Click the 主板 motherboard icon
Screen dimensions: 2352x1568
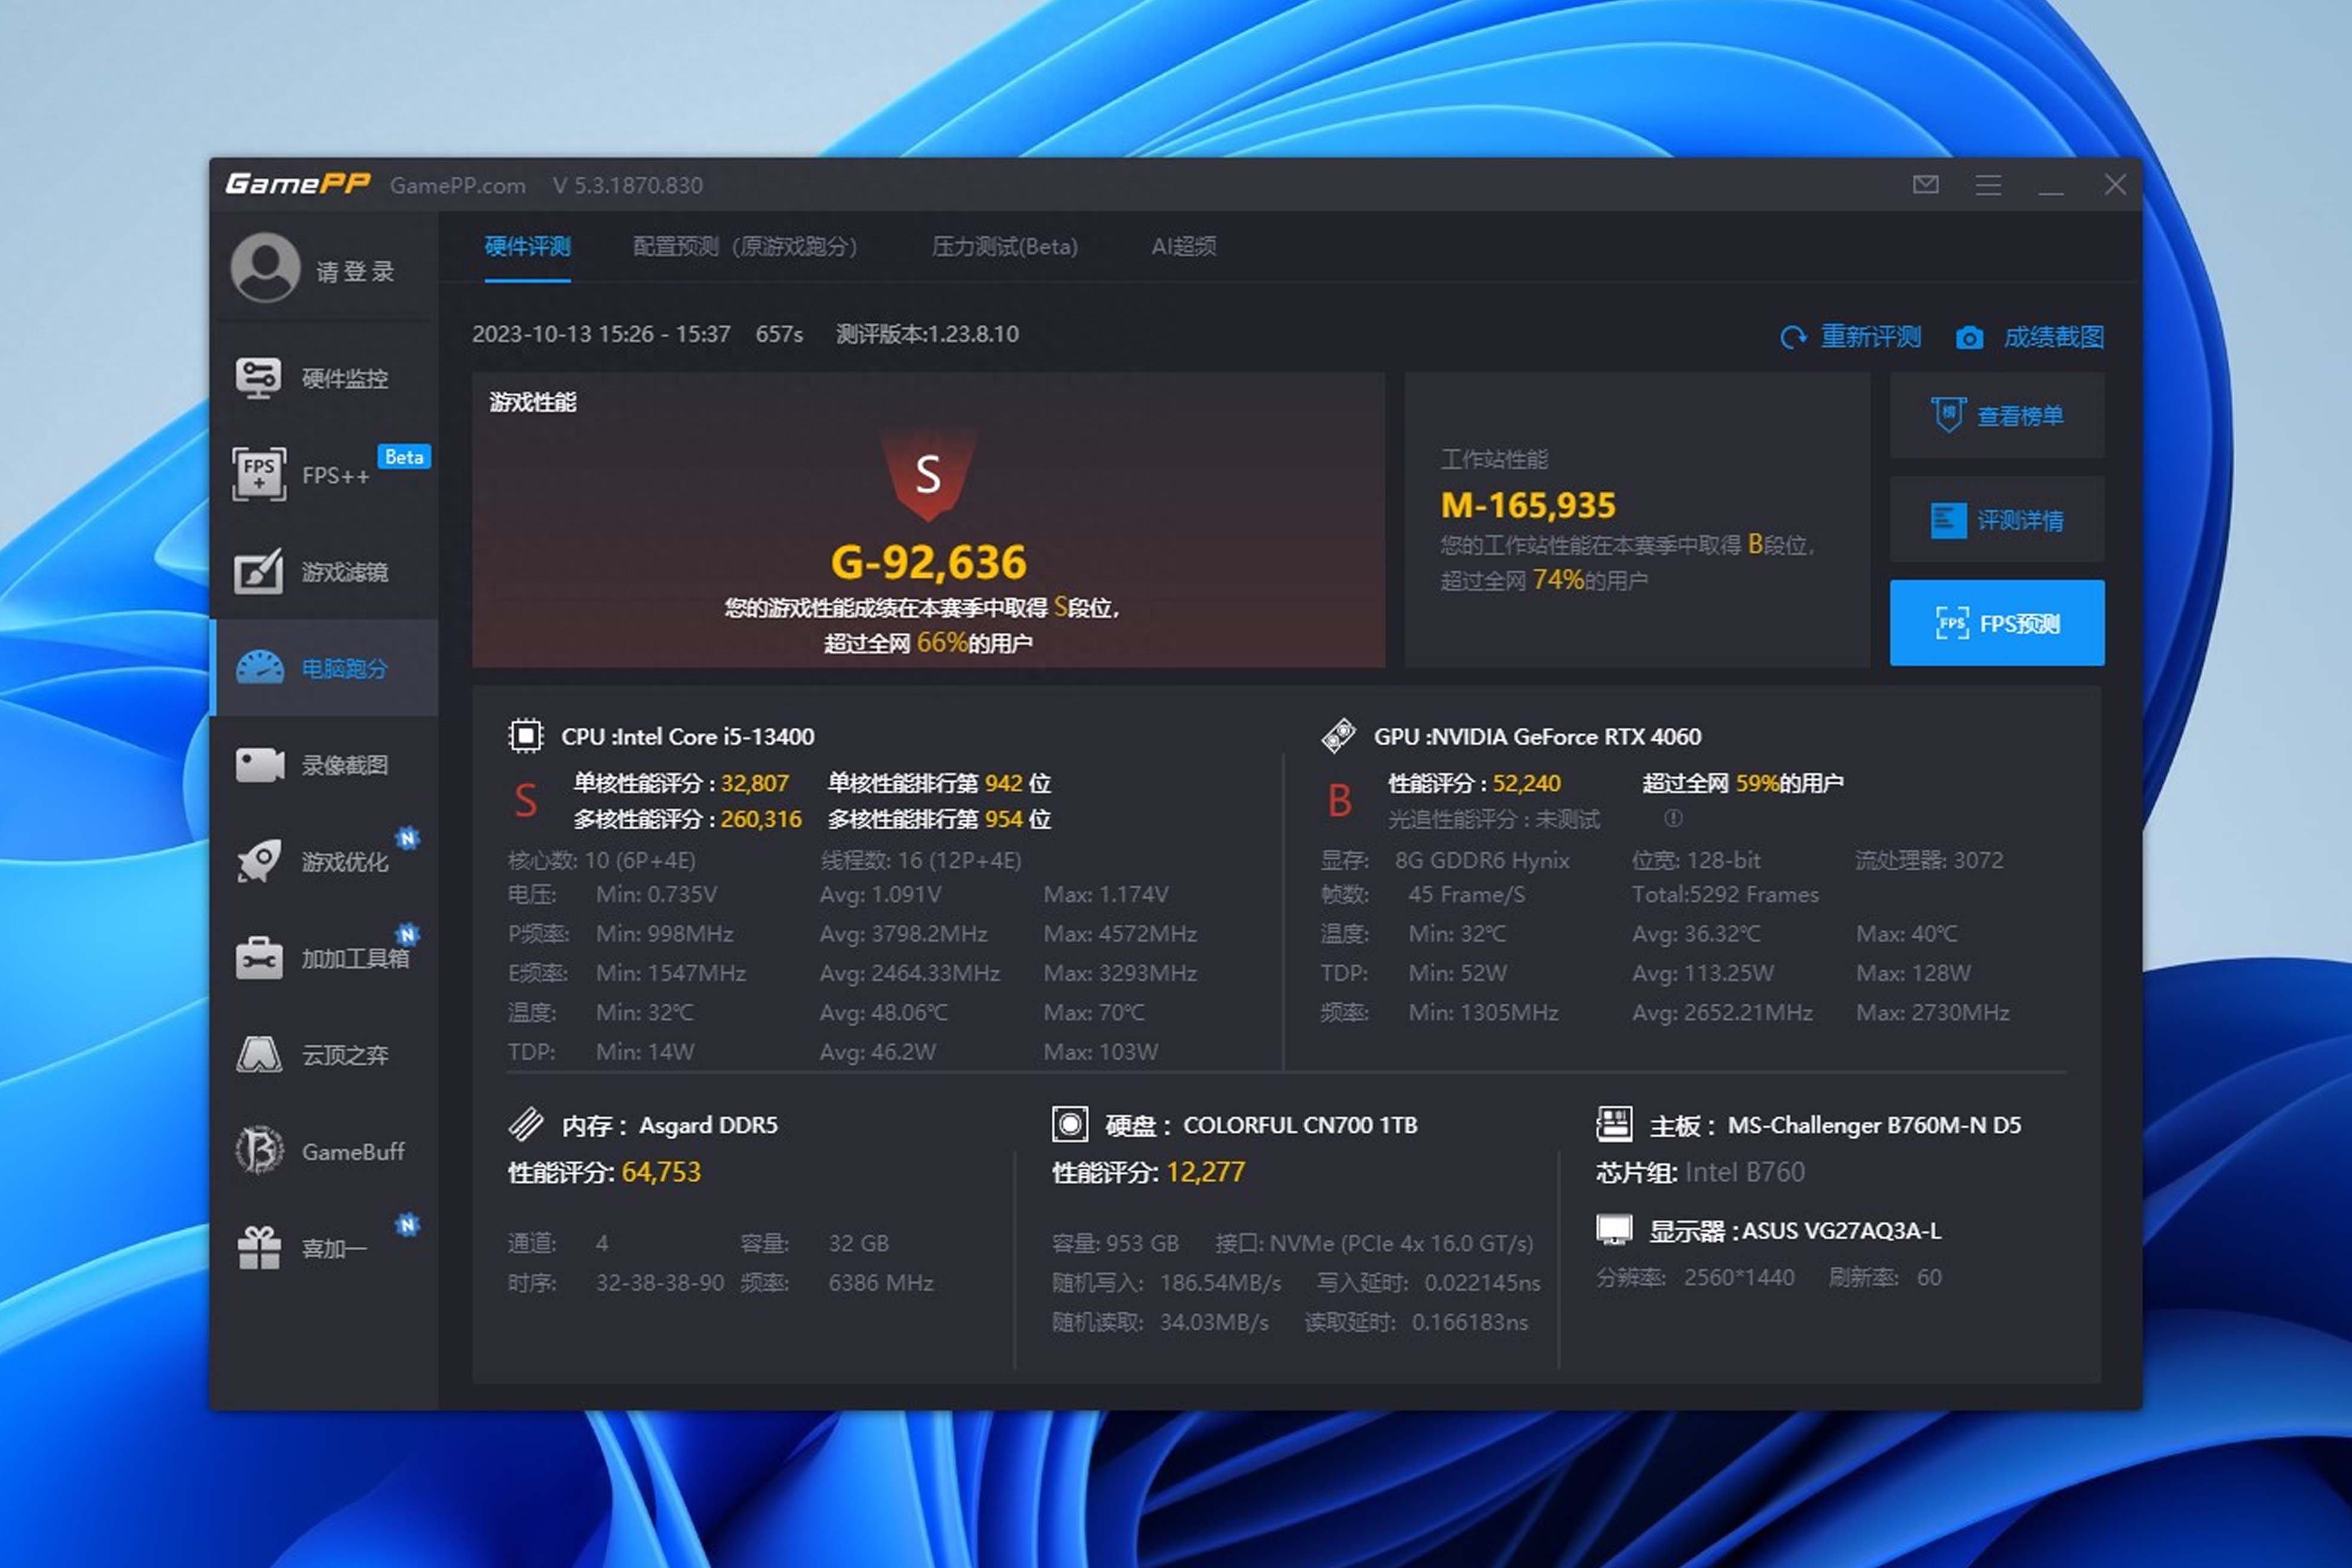pyautogui.click(x=1614, y=1124)
